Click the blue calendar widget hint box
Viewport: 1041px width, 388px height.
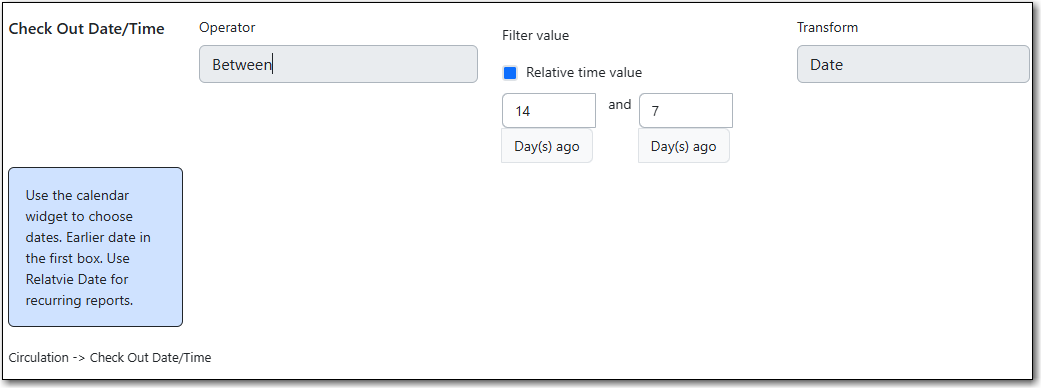point(96,247)
